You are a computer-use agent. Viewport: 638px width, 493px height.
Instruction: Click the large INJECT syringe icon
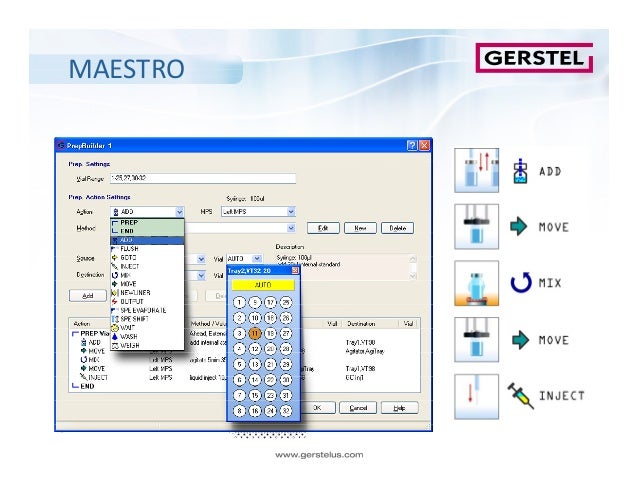coord(520,395)
